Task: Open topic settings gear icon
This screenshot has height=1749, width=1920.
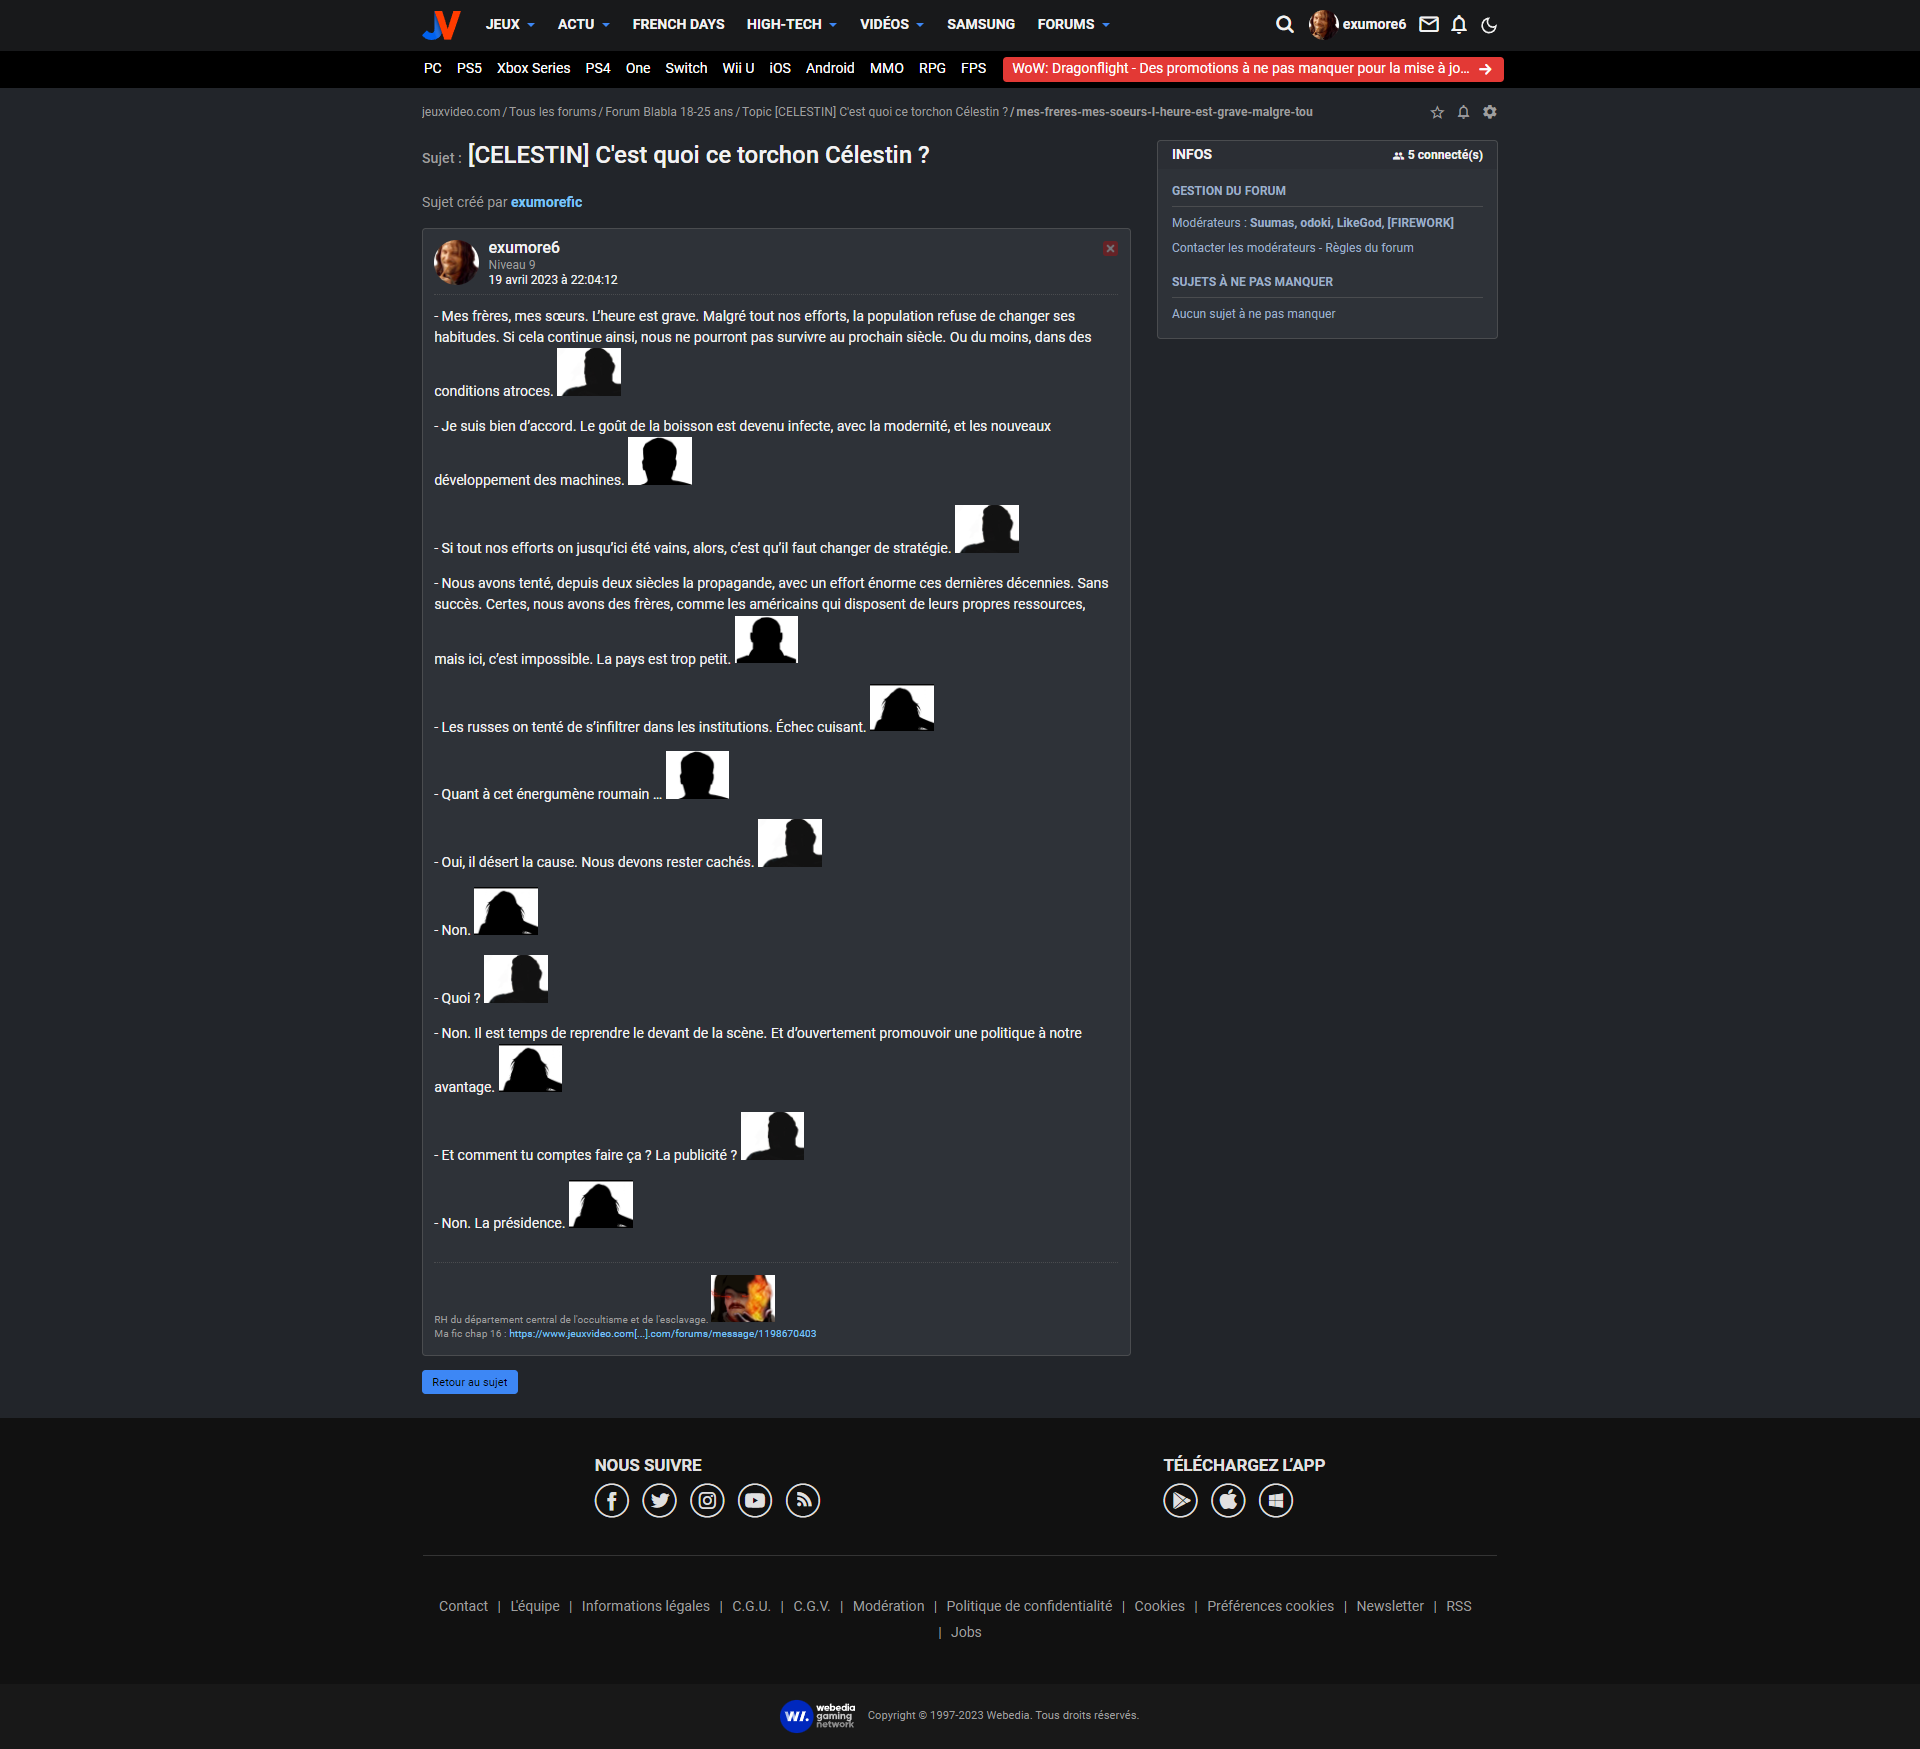Action: (x=1490, y=112)
